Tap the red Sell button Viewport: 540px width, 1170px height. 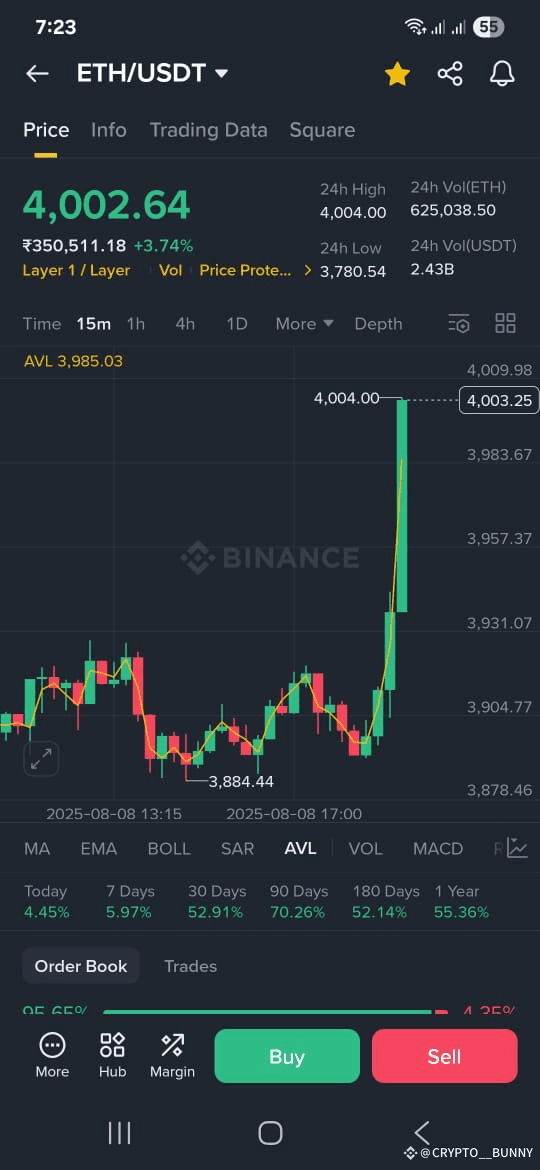click(x=445, y=1056)
